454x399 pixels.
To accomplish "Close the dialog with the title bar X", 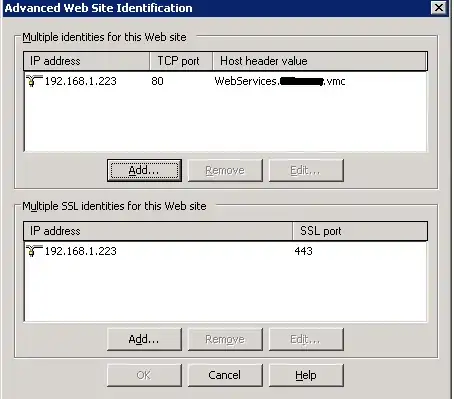I will point(439,7).
